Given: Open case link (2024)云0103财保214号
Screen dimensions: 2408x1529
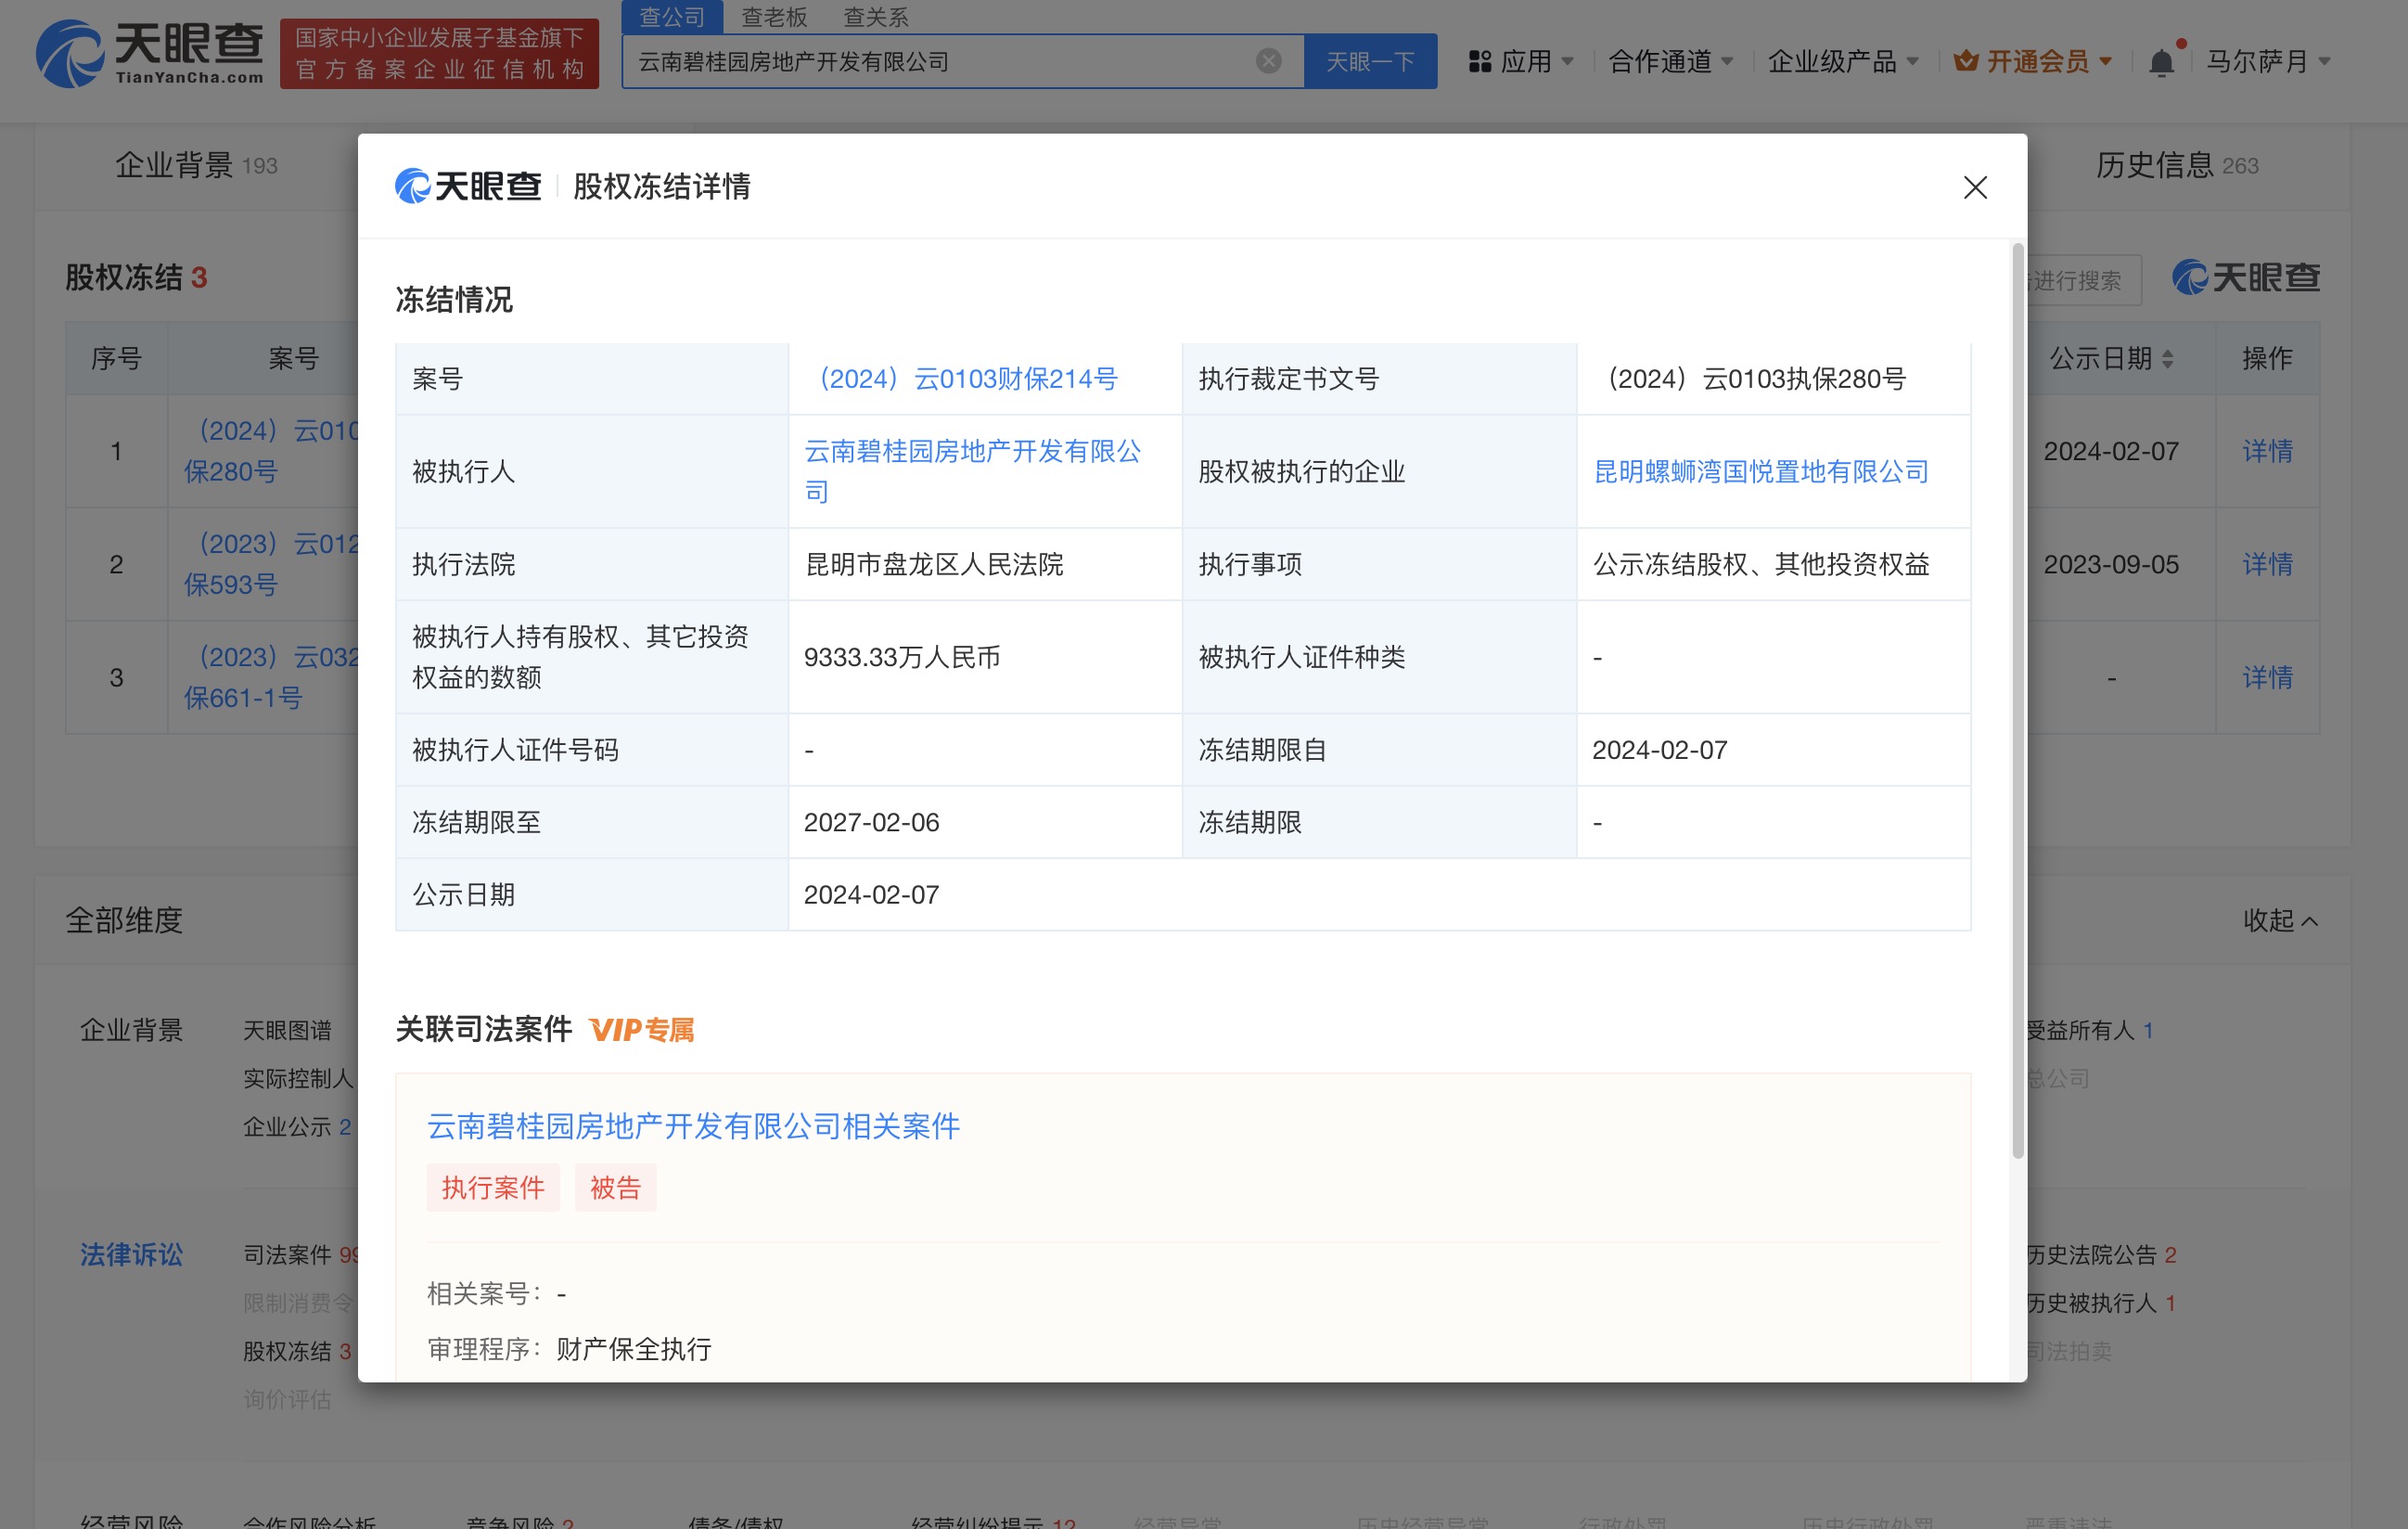Looking at the screenshot, I should [966, 379].
